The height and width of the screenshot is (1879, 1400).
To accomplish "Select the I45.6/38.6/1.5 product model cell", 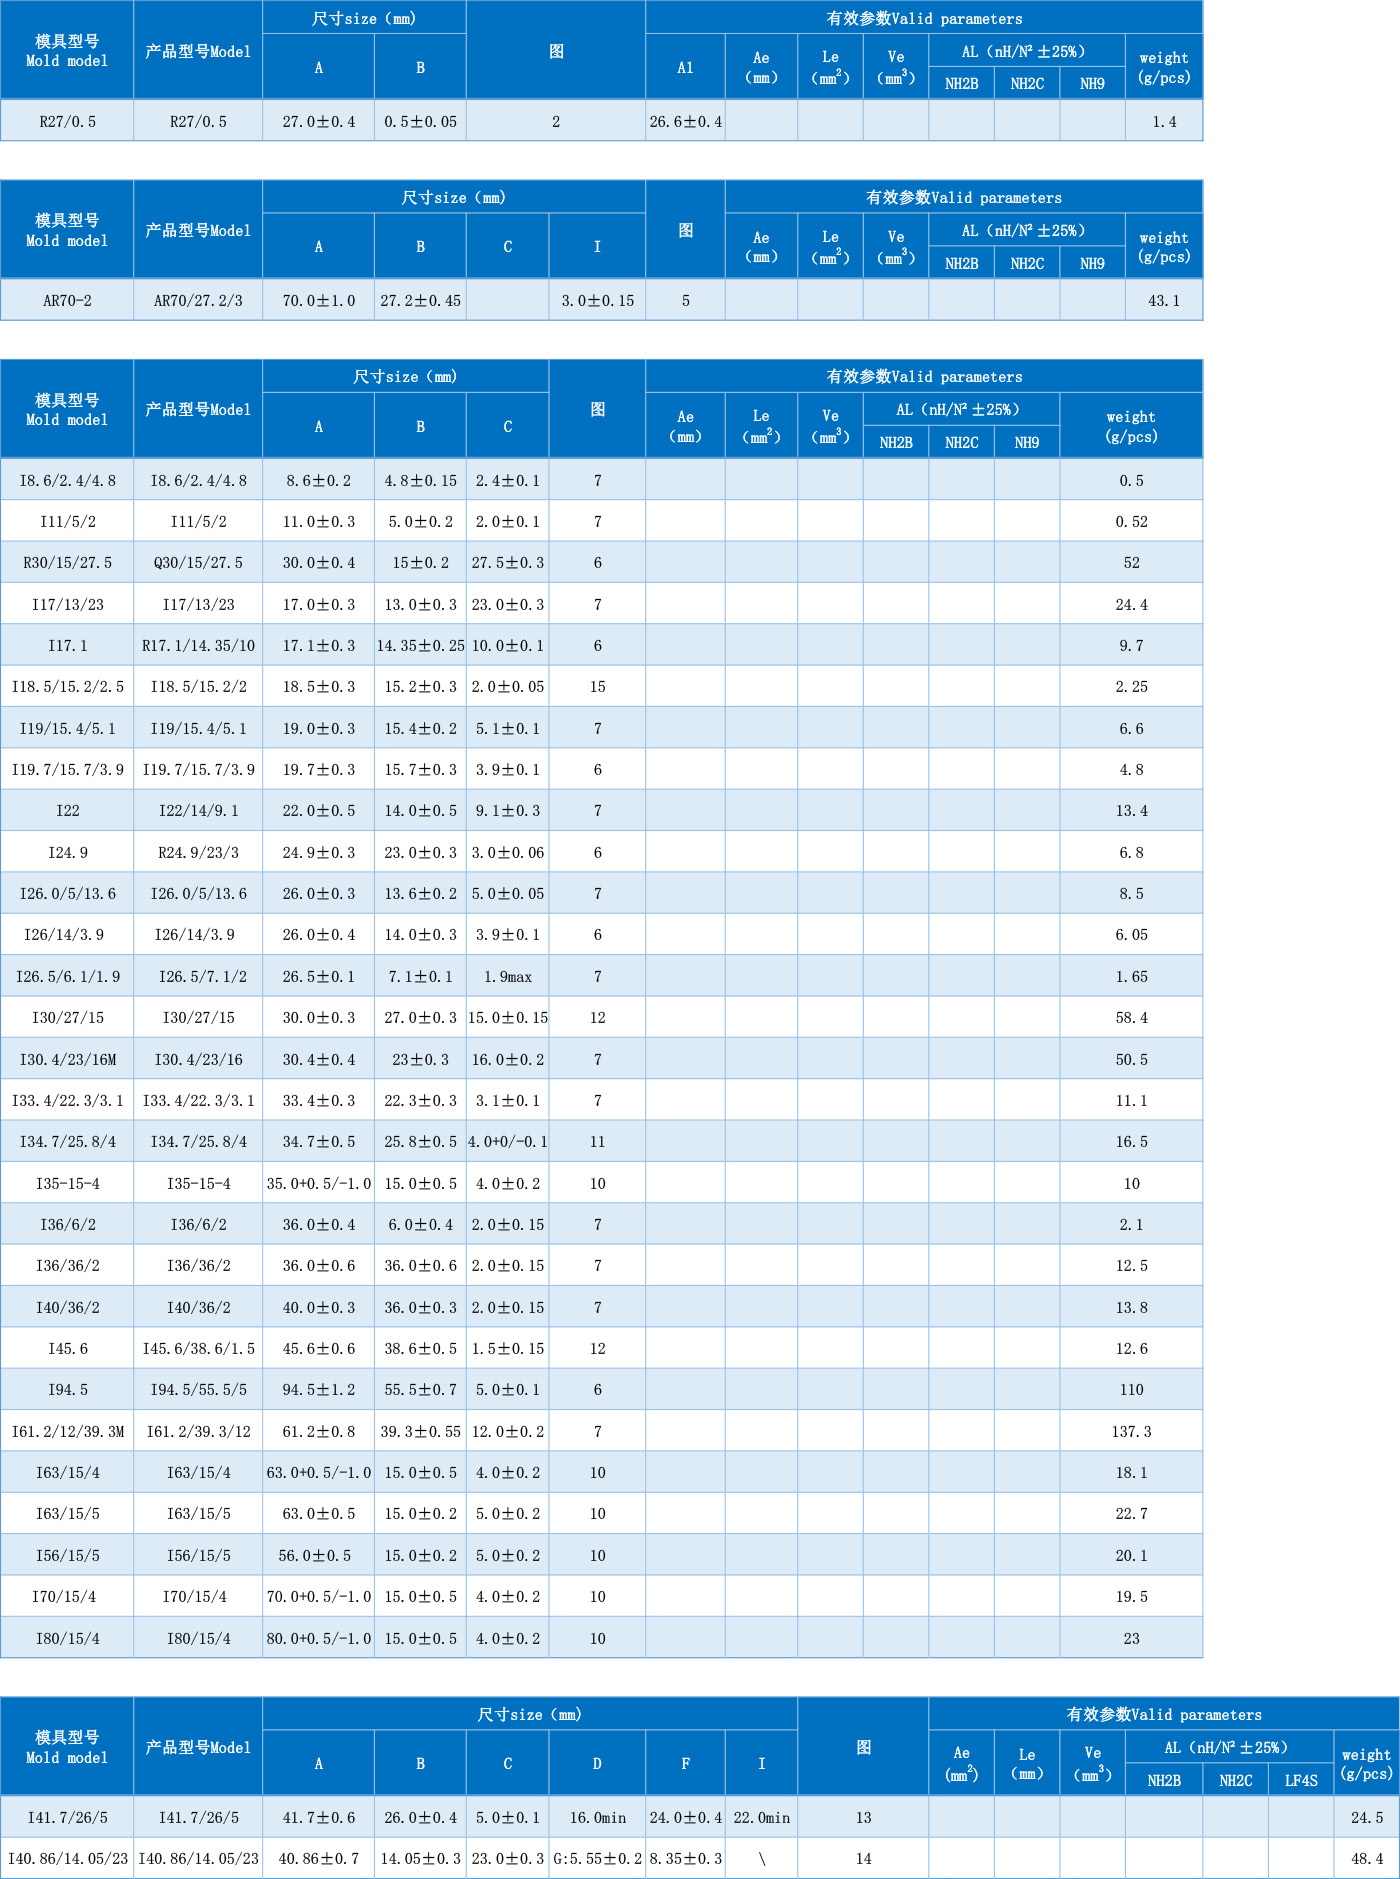I will (x=198, y=1349).
